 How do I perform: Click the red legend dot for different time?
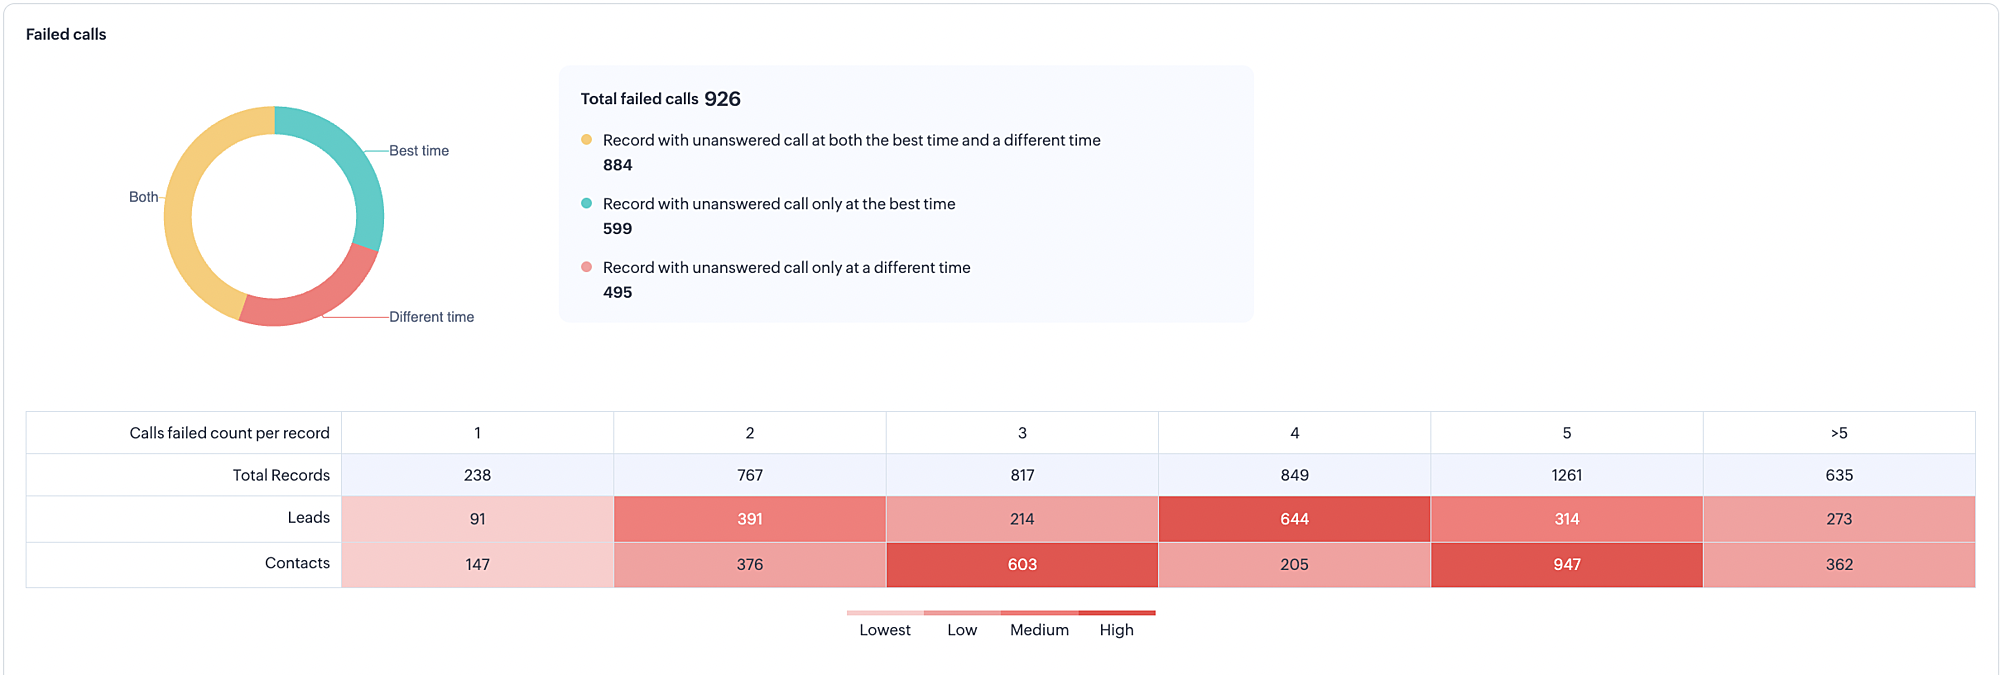[x=587, y=267]
